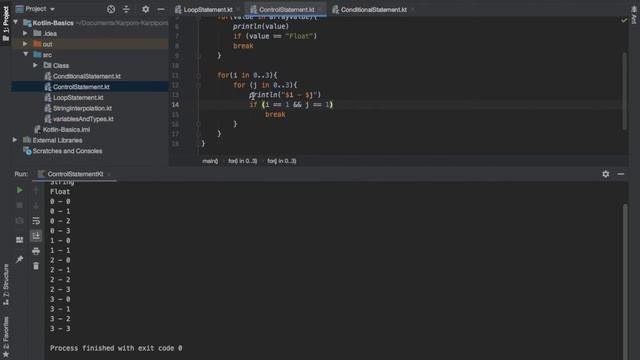Click the editor vertical scrollbar

tap(624, 91)
